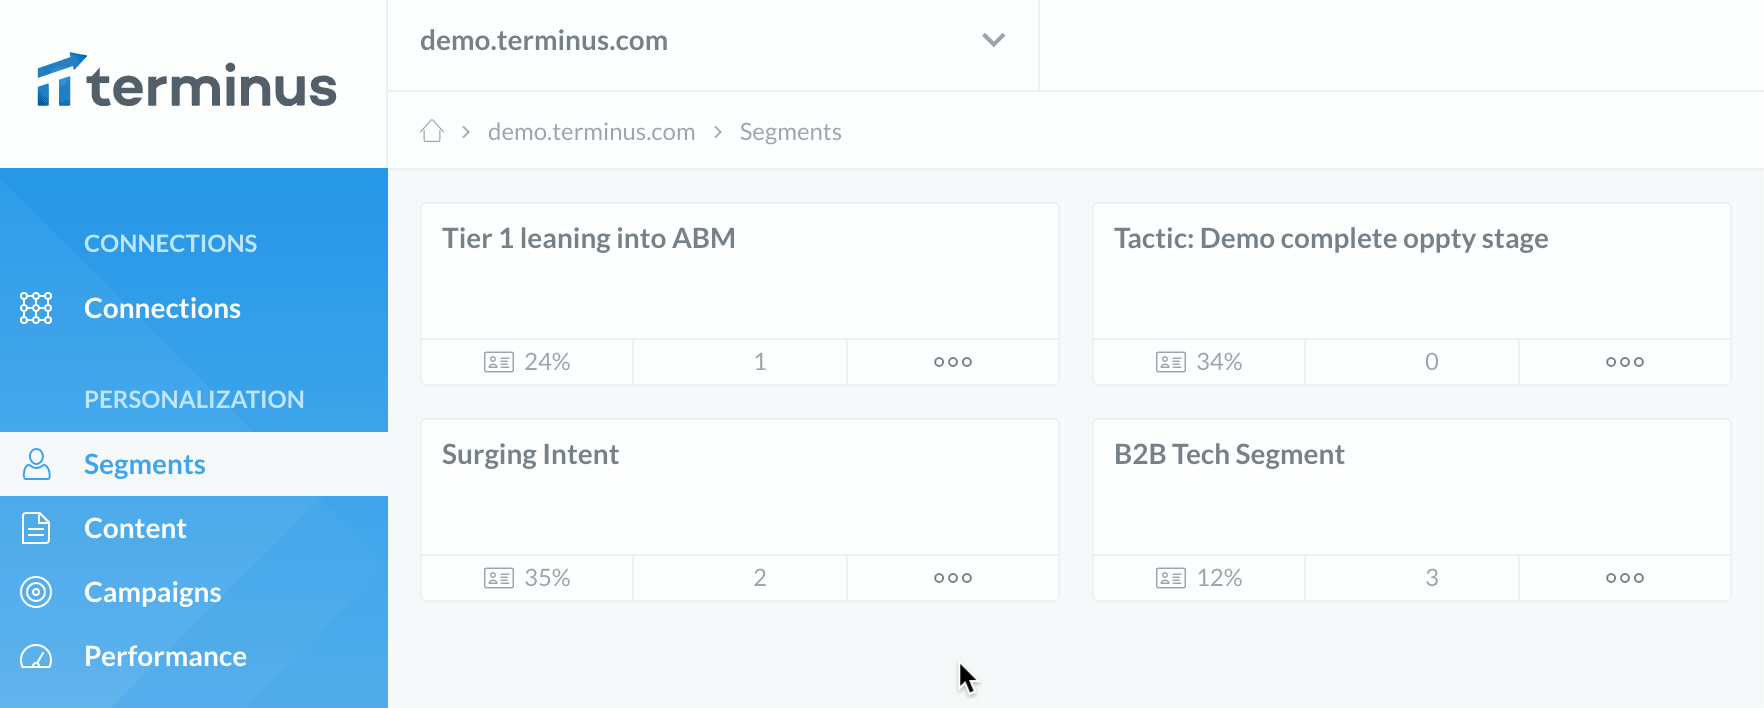The width and height of the screenshot is (1764, 708).
Task: Open more options on Tier 1 leaning into ABM
Action: [x=953, y=362]
